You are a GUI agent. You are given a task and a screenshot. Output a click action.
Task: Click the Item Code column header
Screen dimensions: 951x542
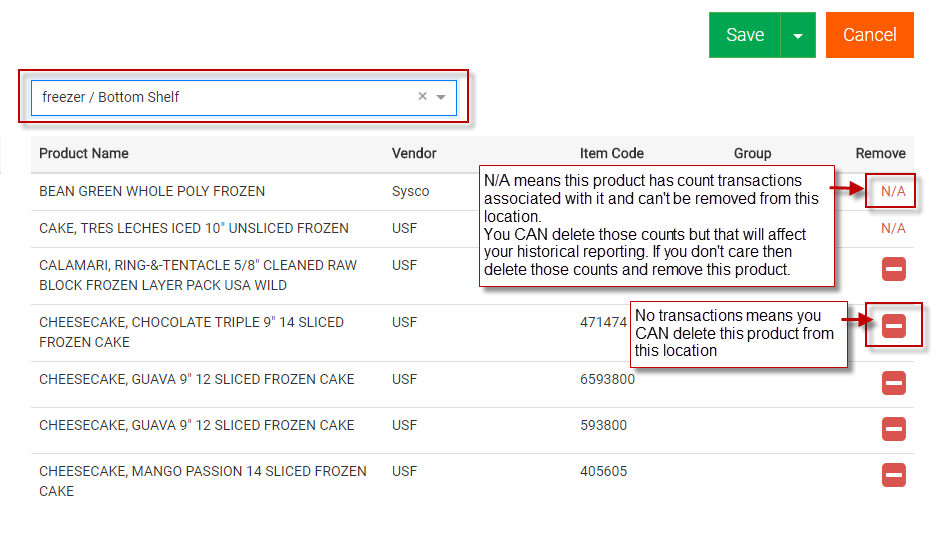[611, 153]
